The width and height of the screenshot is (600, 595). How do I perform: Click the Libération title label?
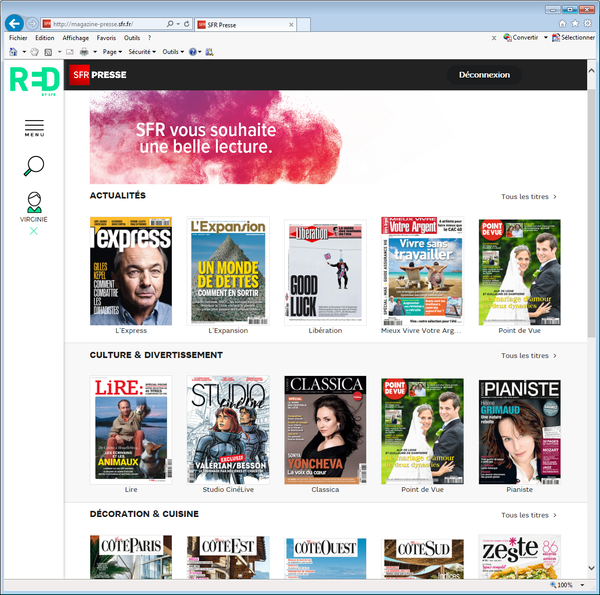325,331
